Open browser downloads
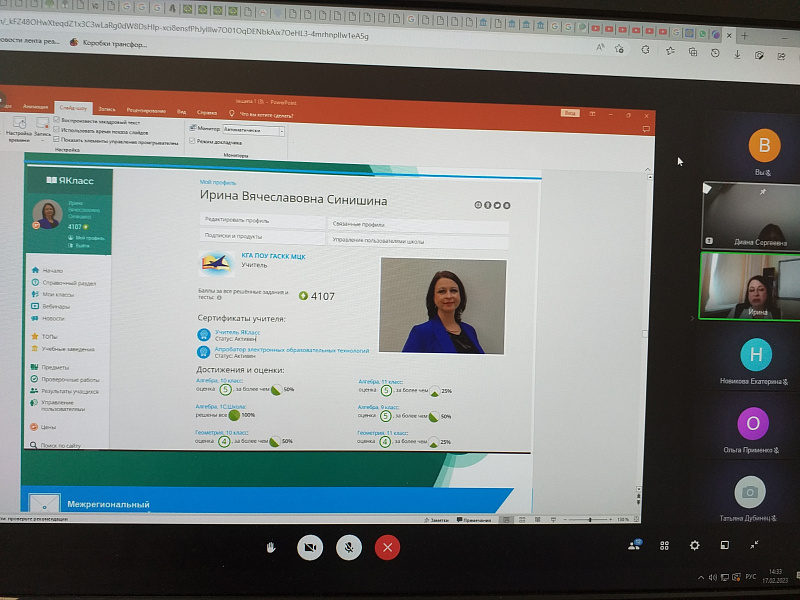This screenshot has width=800, height=600. pos(737,54)
